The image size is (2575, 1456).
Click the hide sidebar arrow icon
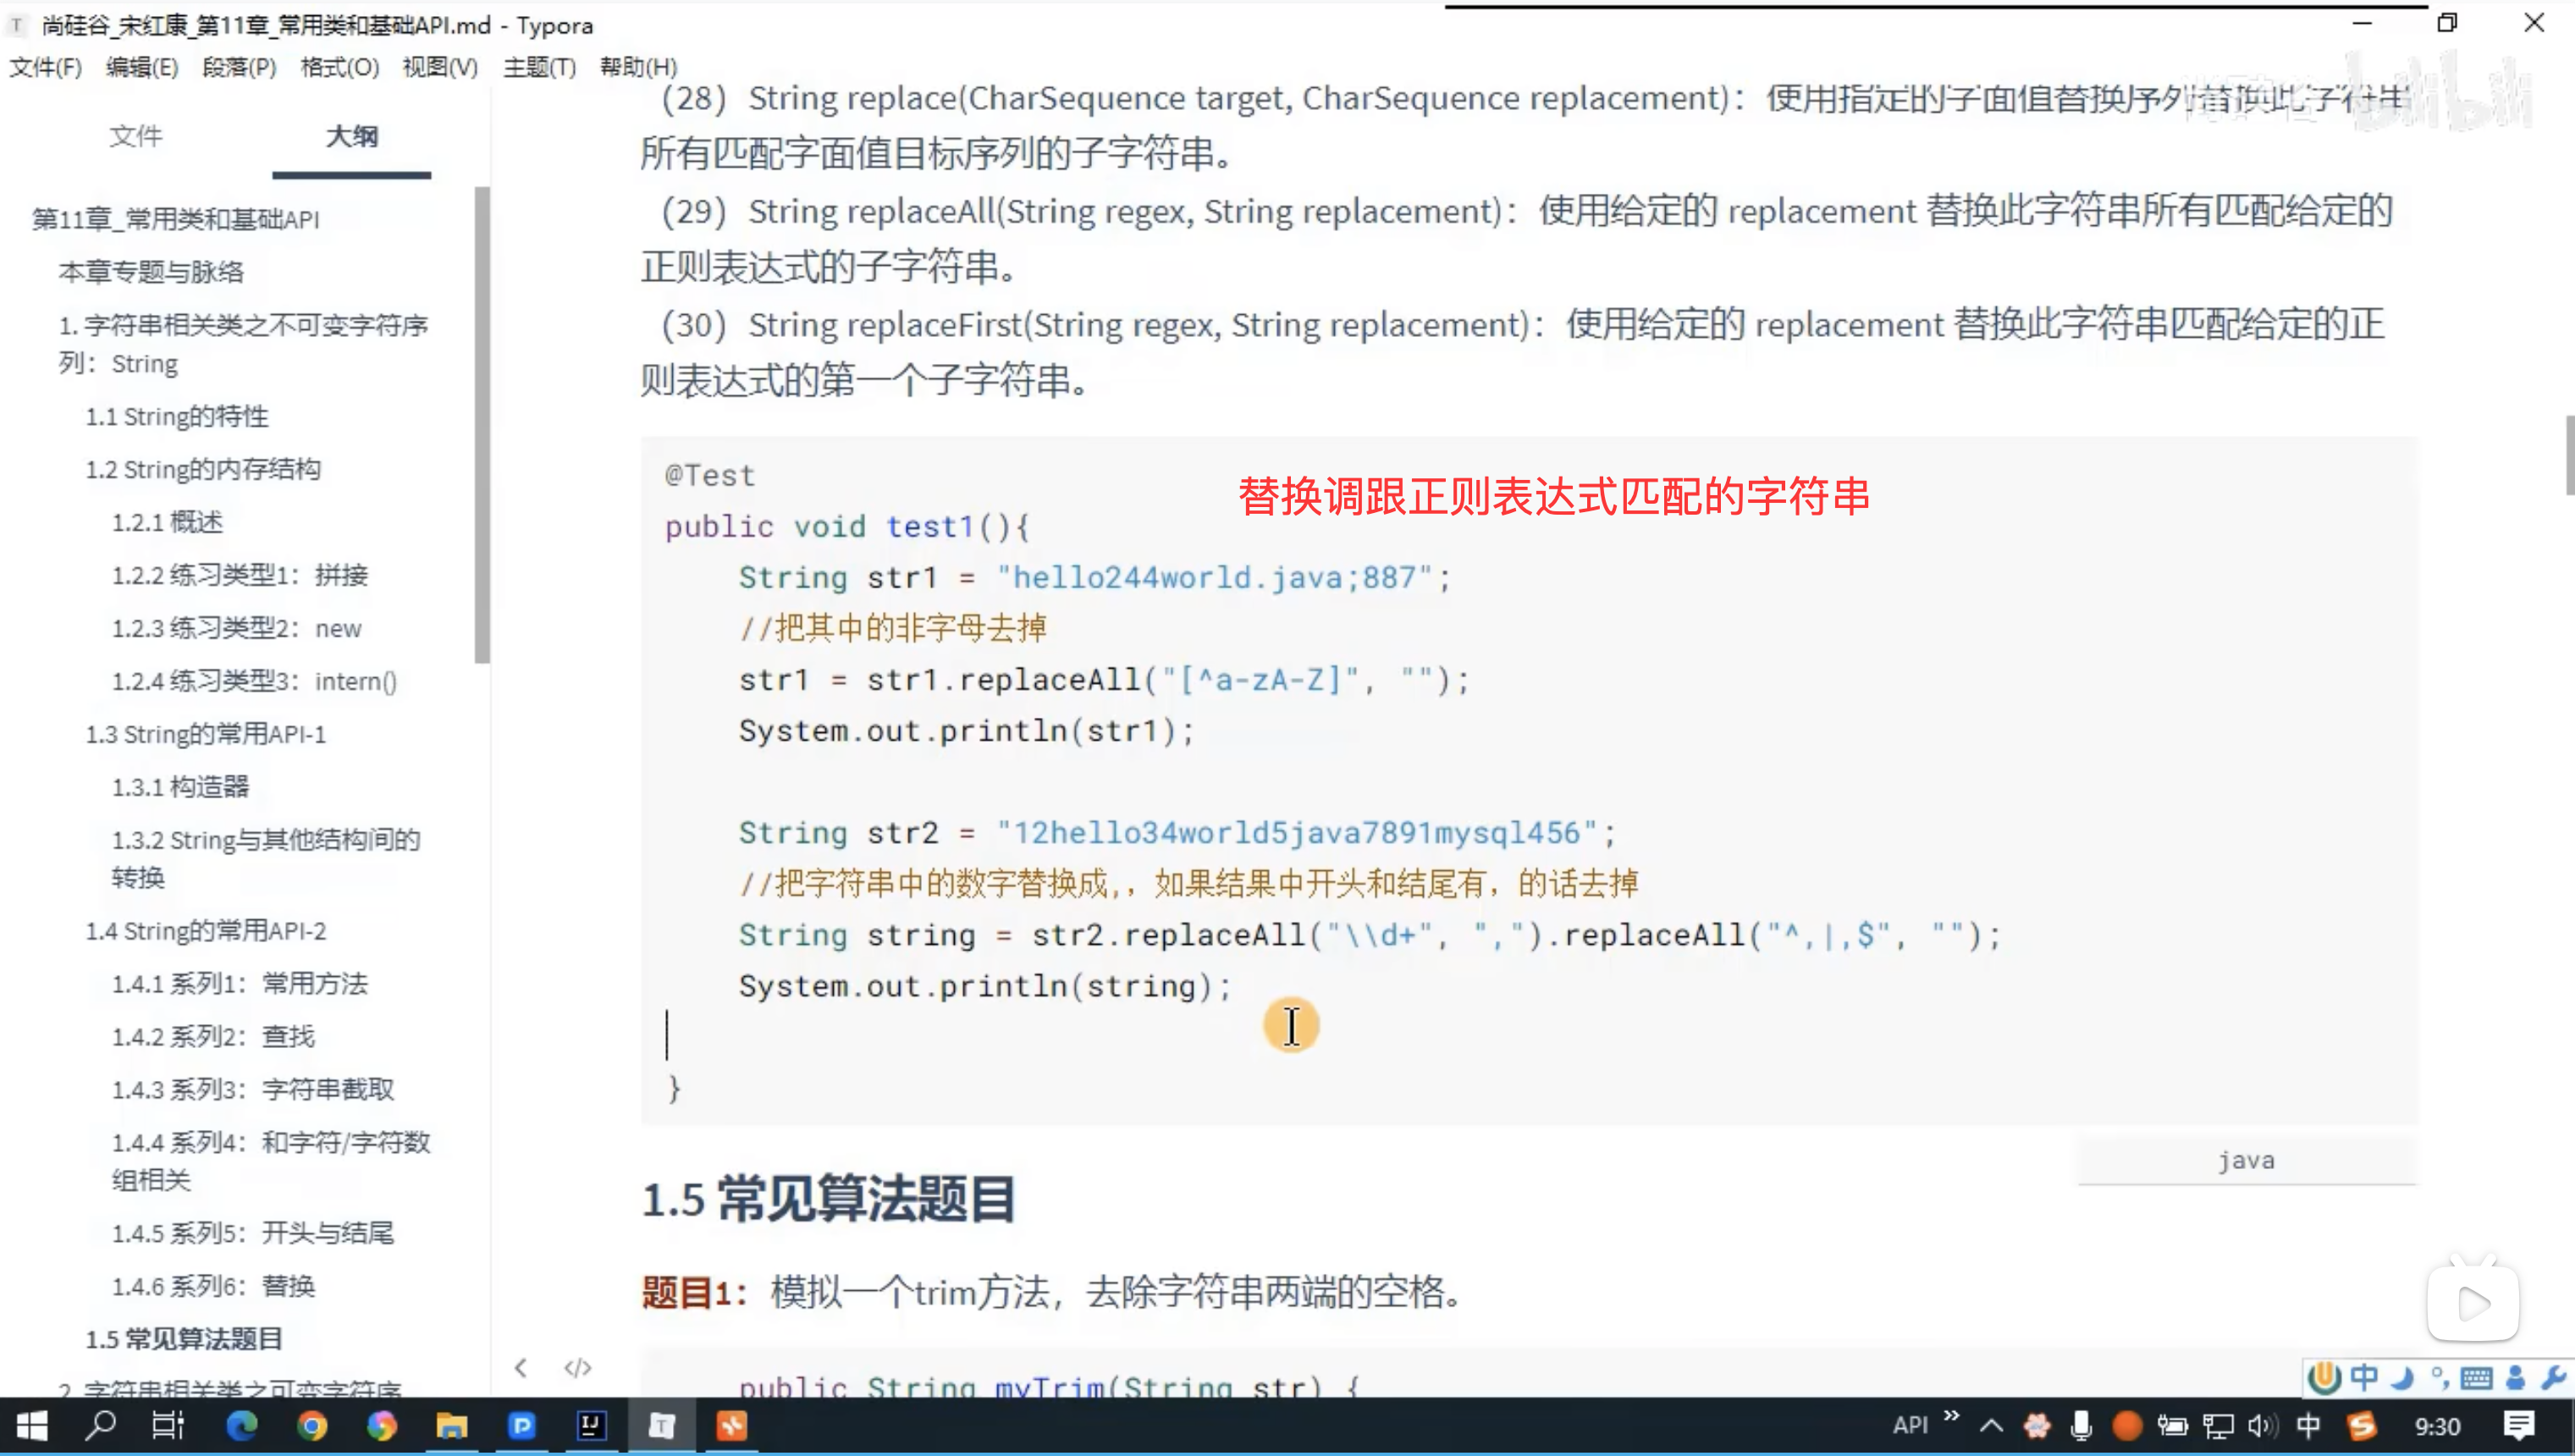[520, 1367]
